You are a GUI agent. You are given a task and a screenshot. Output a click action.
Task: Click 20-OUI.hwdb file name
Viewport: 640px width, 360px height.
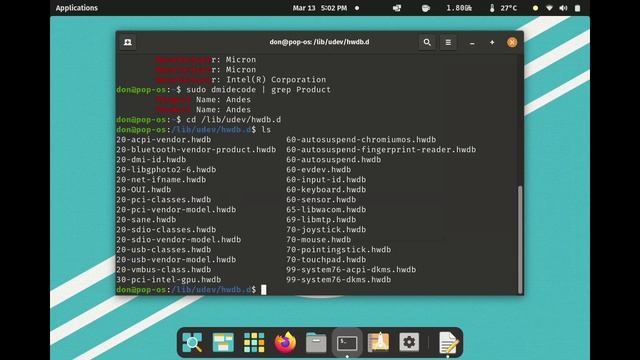click(x=144, y=189)
